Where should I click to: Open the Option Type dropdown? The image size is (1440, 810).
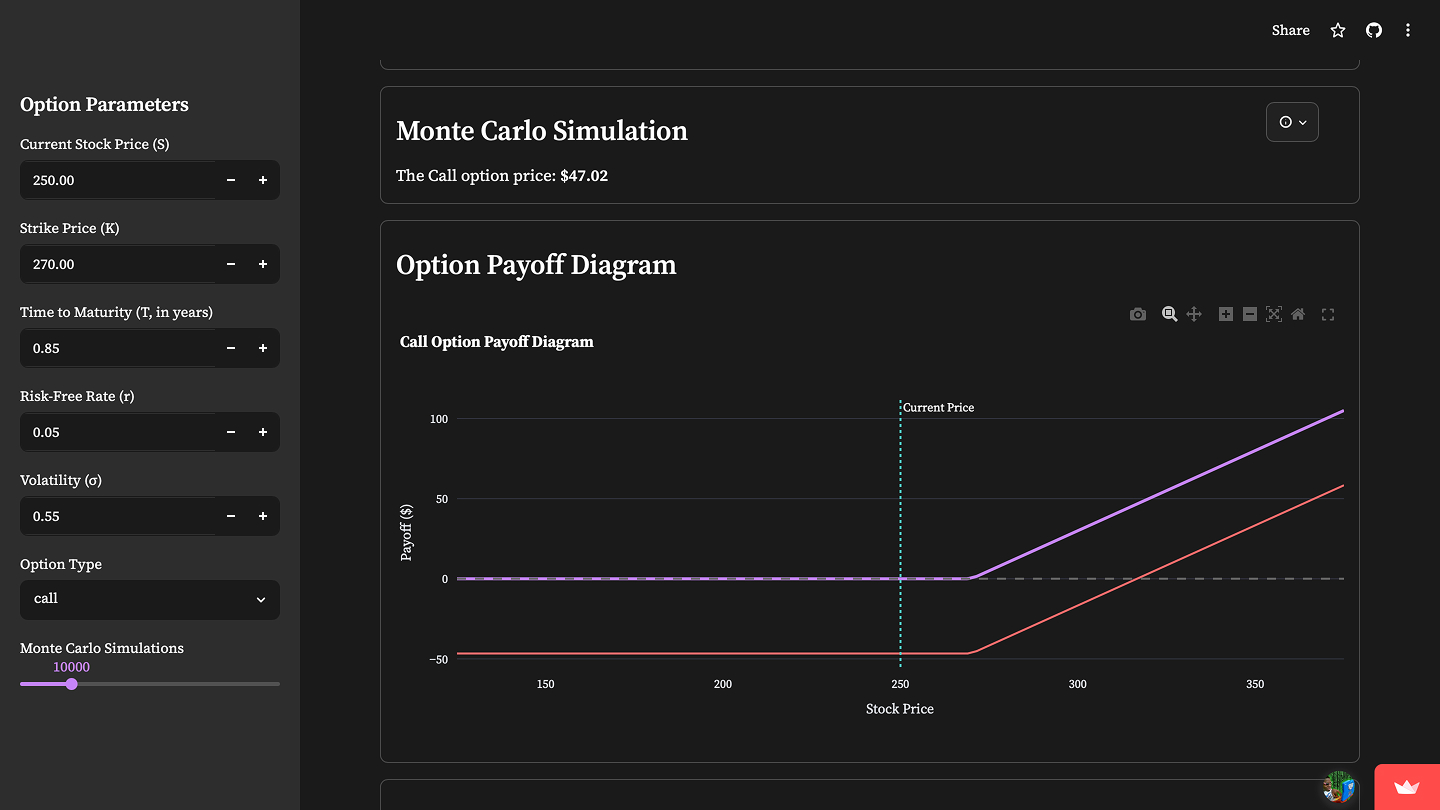coord(150,599)
